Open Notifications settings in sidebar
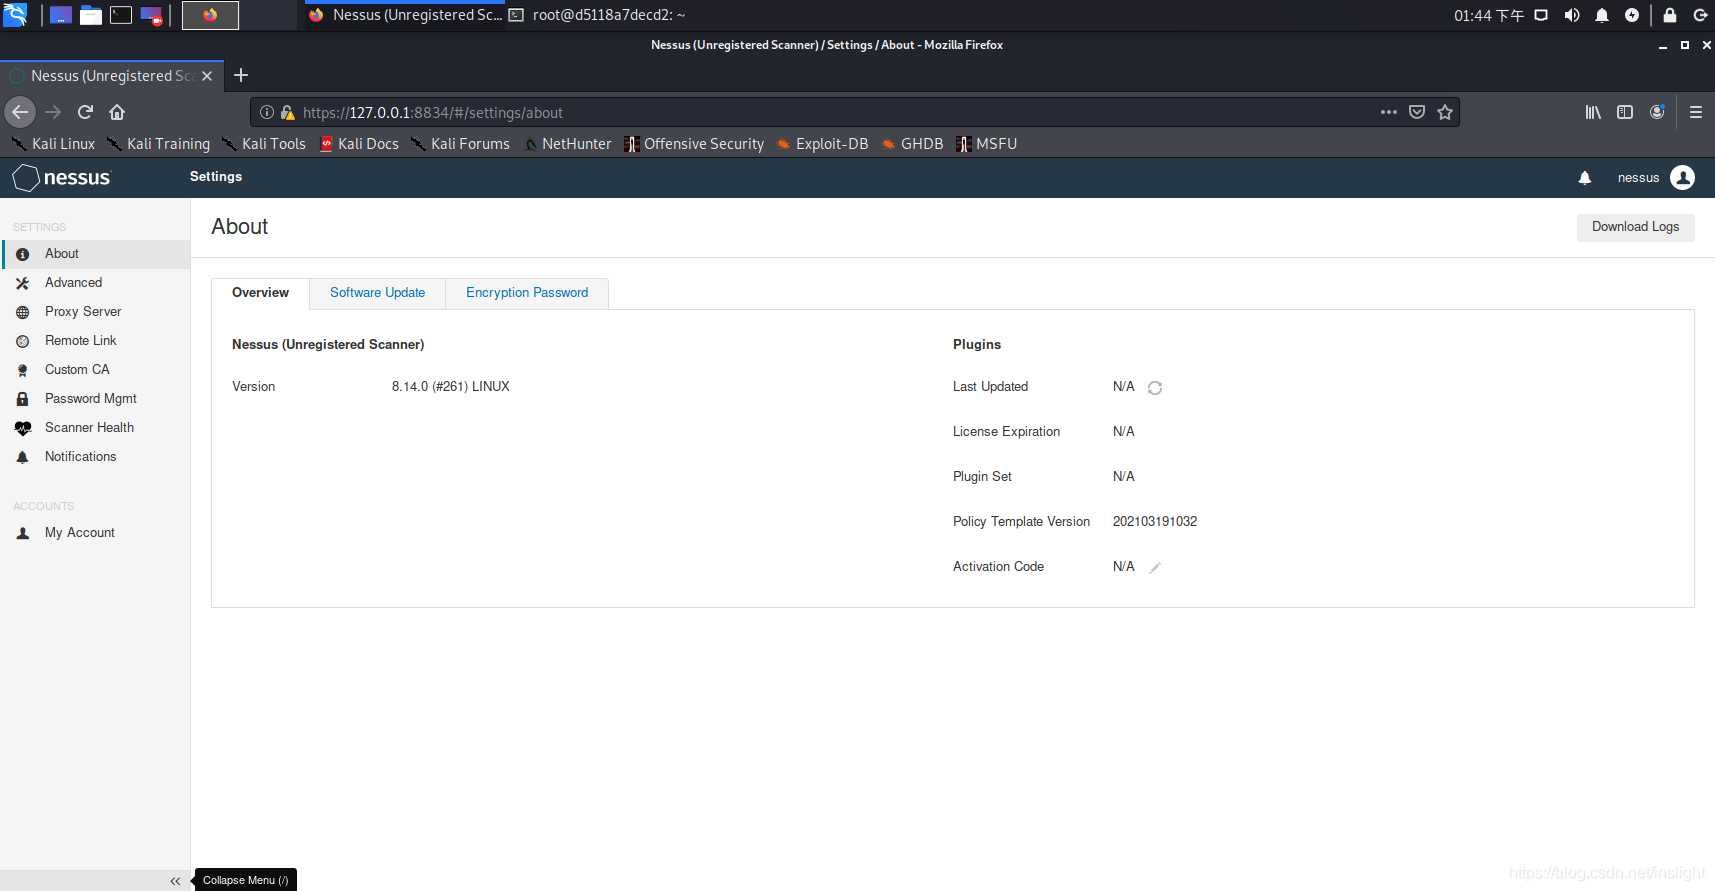This screenshot has height=891, width=1715. [95, 457]
